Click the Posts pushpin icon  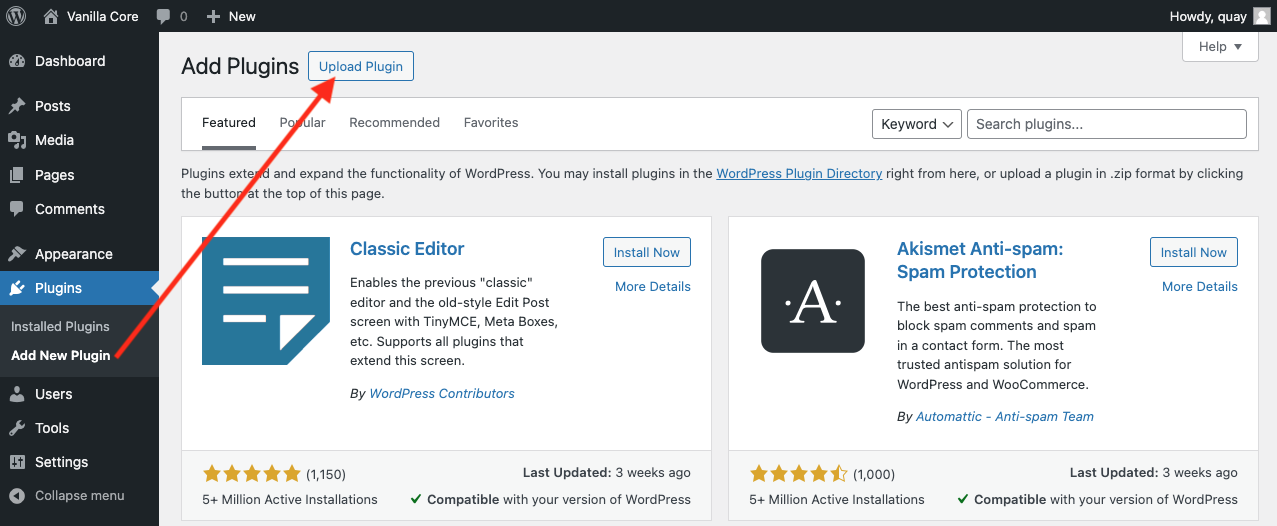(x=17, y=106)
